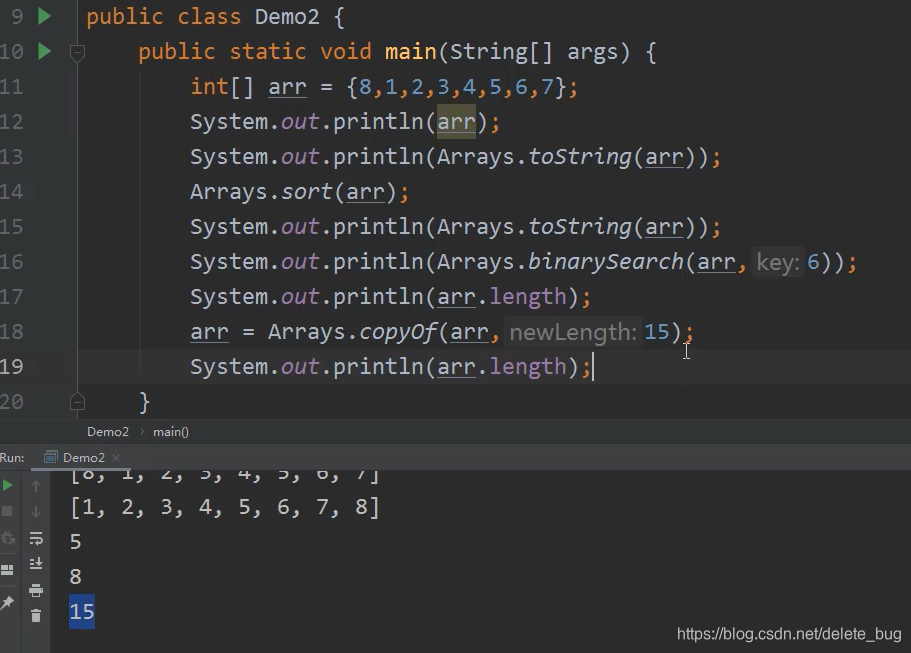Click line number 19 in the gutter
911x653 pixels.
point(12,367)
